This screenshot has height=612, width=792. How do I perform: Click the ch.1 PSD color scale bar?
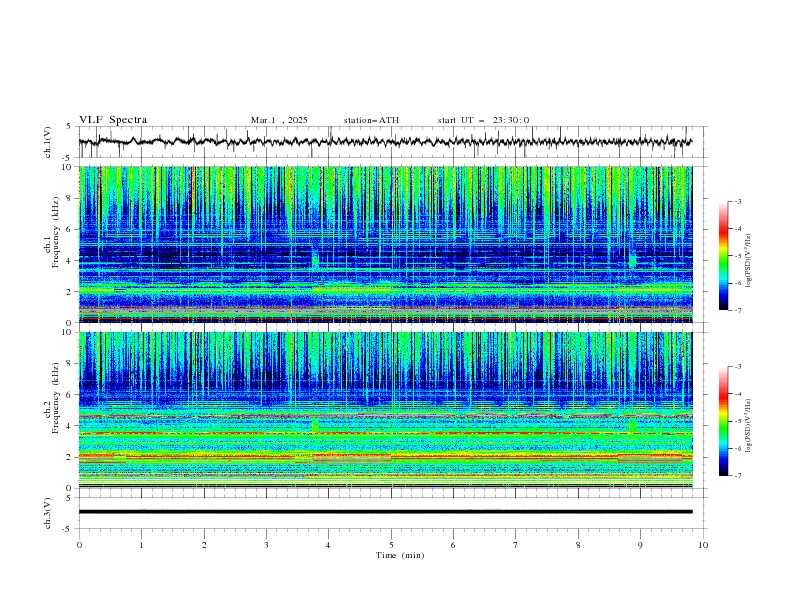pos(723,256)
